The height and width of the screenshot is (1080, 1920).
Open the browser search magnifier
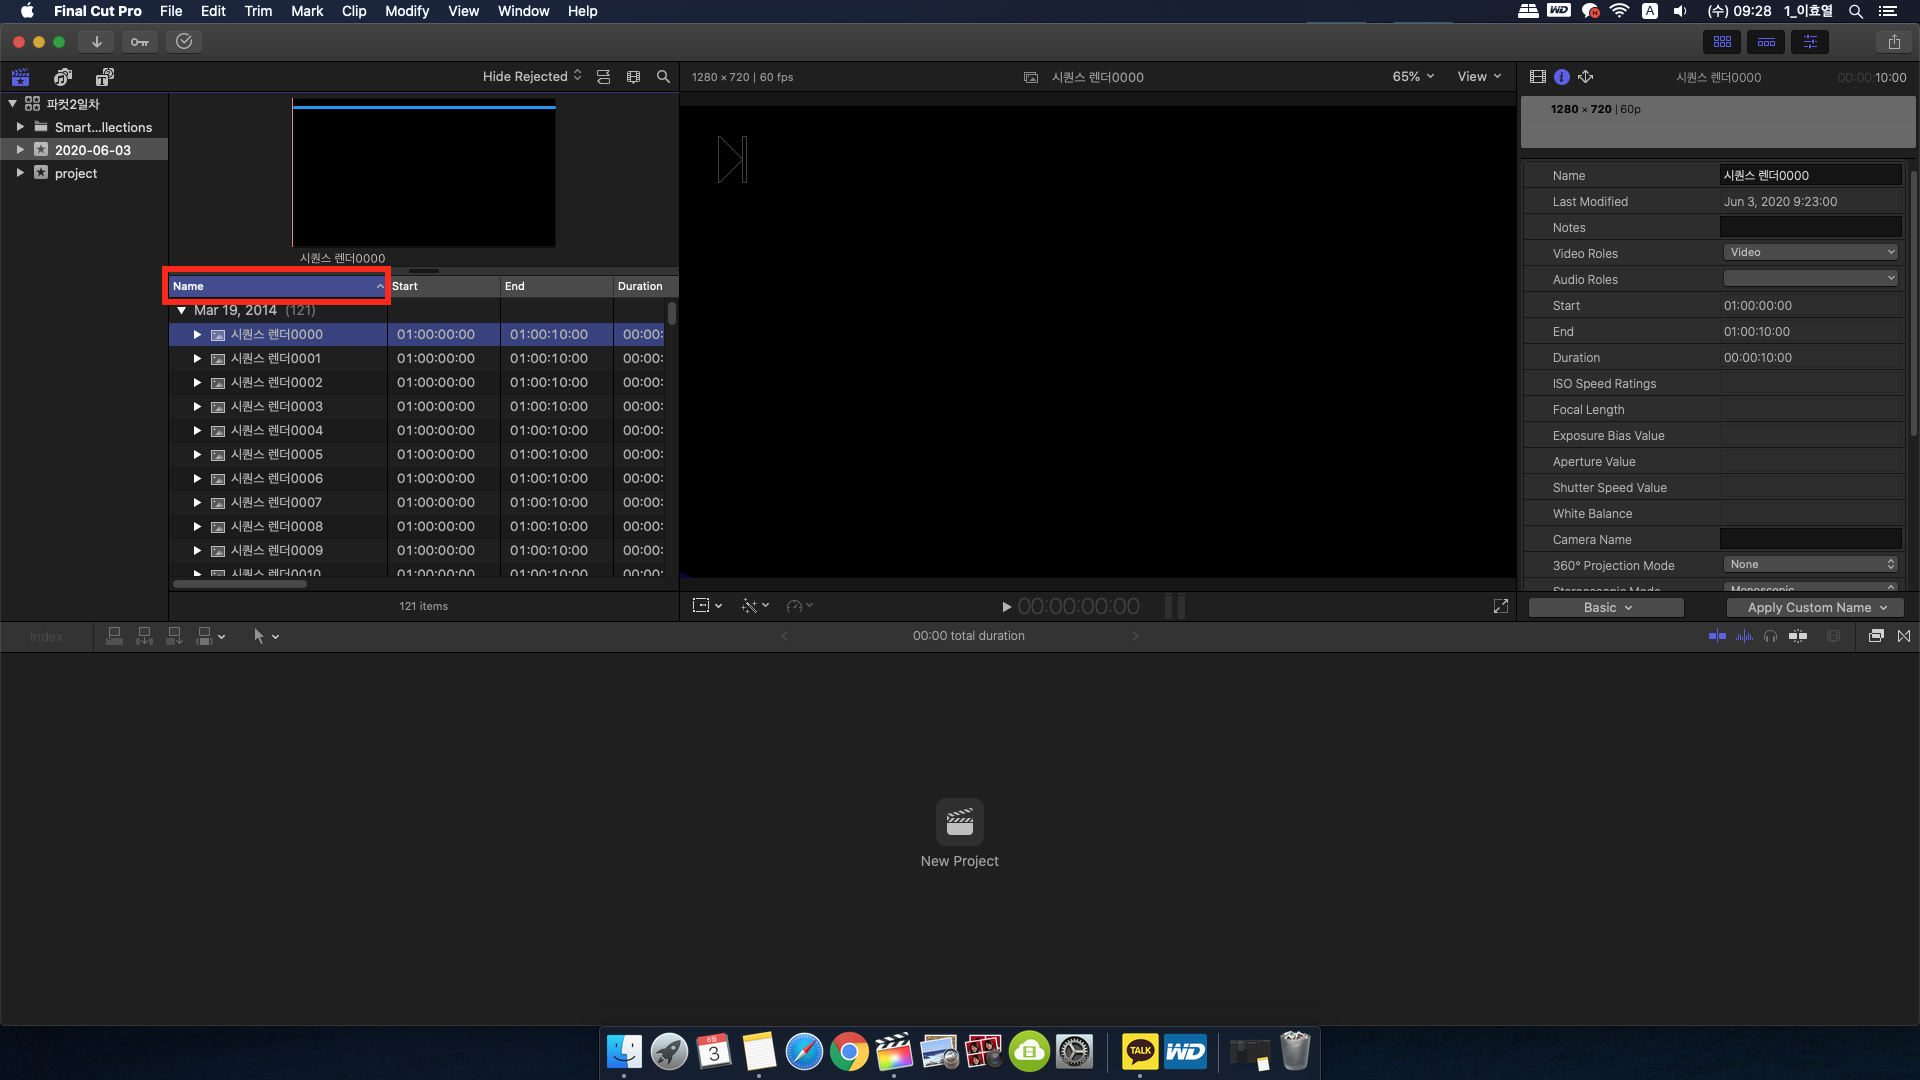663,77
